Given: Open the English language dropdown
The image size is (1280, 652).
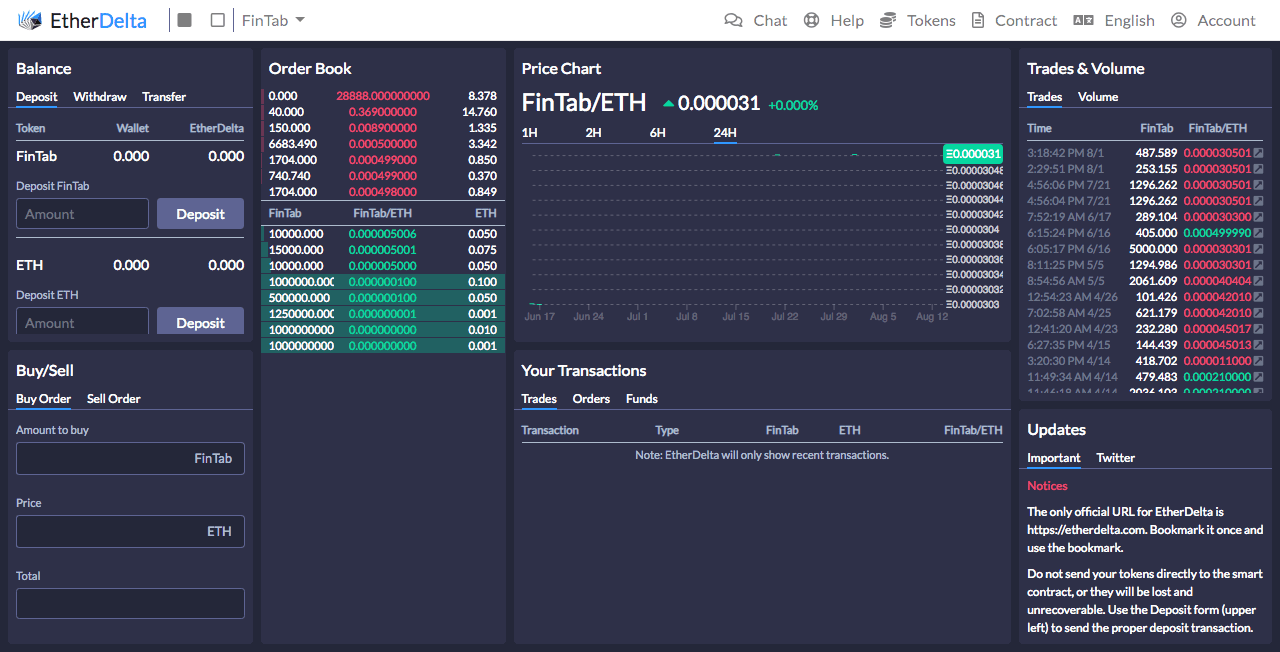Looking at the screenshot, I should (1114, 20).
